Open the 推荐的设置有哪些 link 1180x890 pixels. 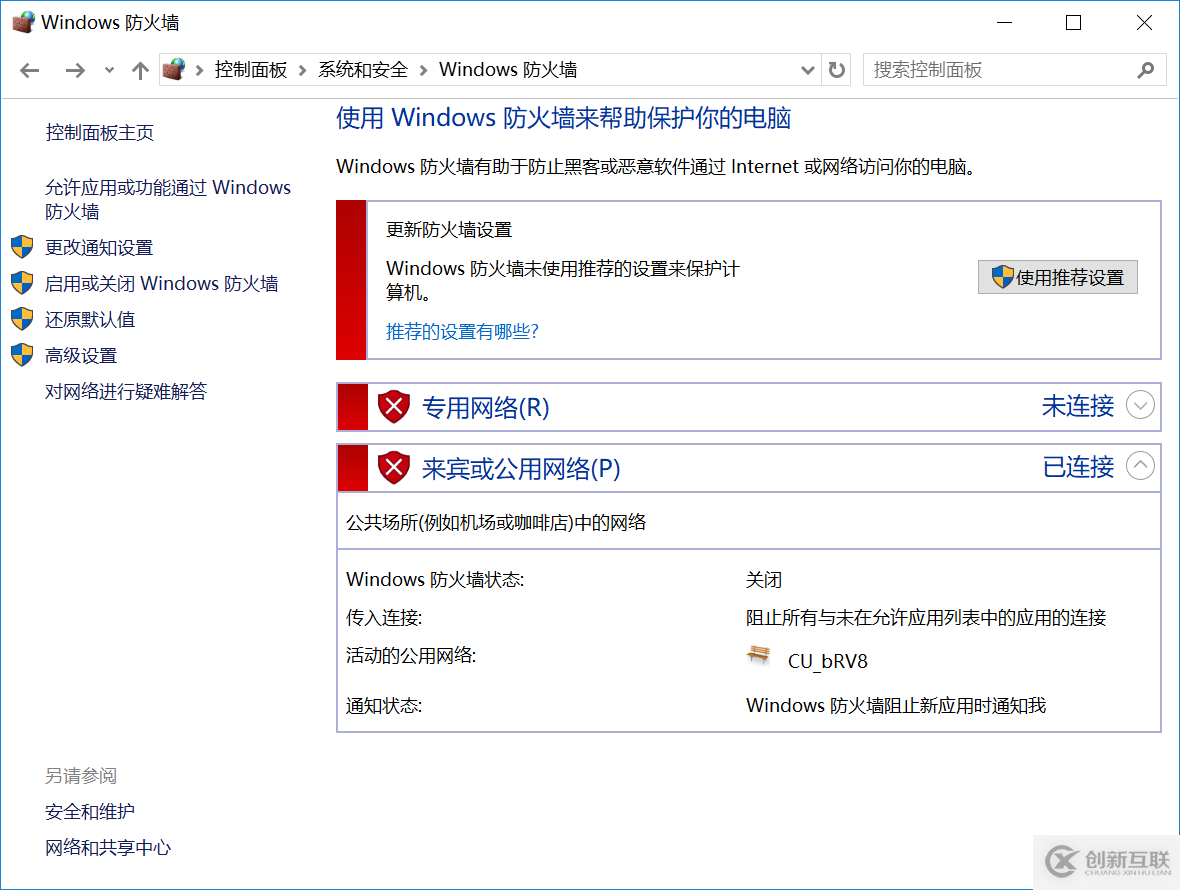pyautogui.click(x=462, y=331)
